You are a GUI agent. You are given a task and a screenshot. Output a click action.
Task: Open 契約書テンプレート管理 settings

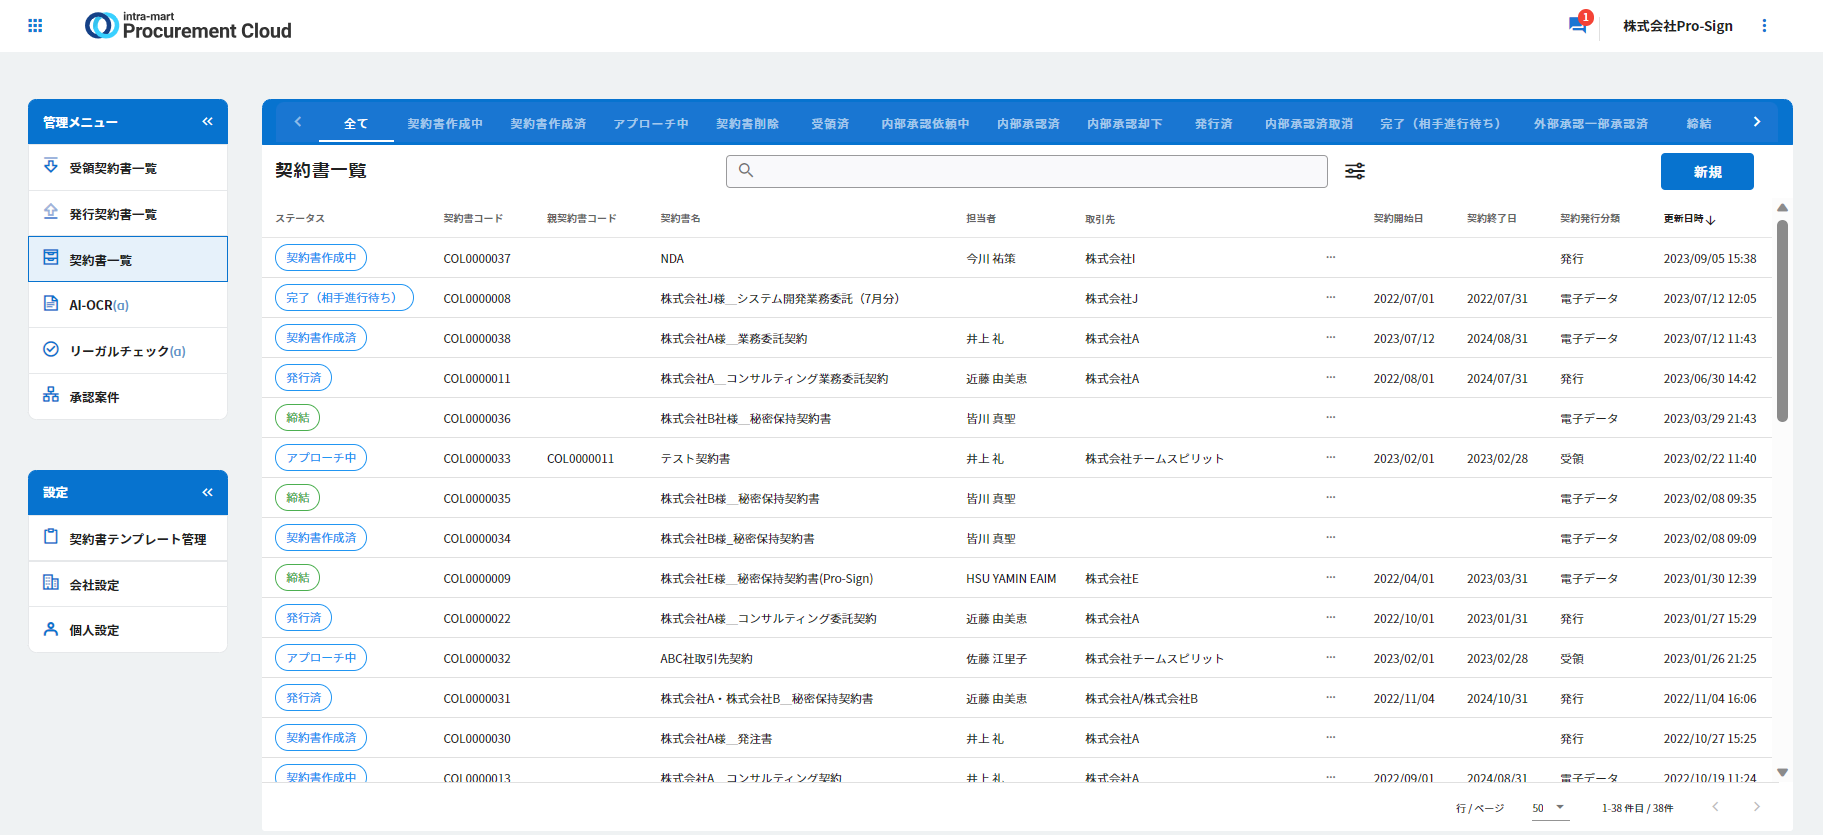pyautogui.click(x=128, y=539)
